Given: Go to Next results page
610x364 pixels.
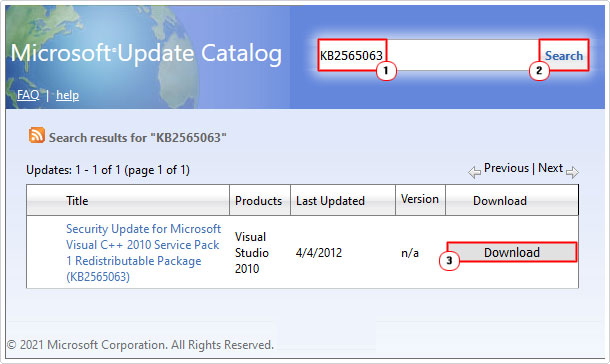Looking at the screenshot, I should pos(550,168).
